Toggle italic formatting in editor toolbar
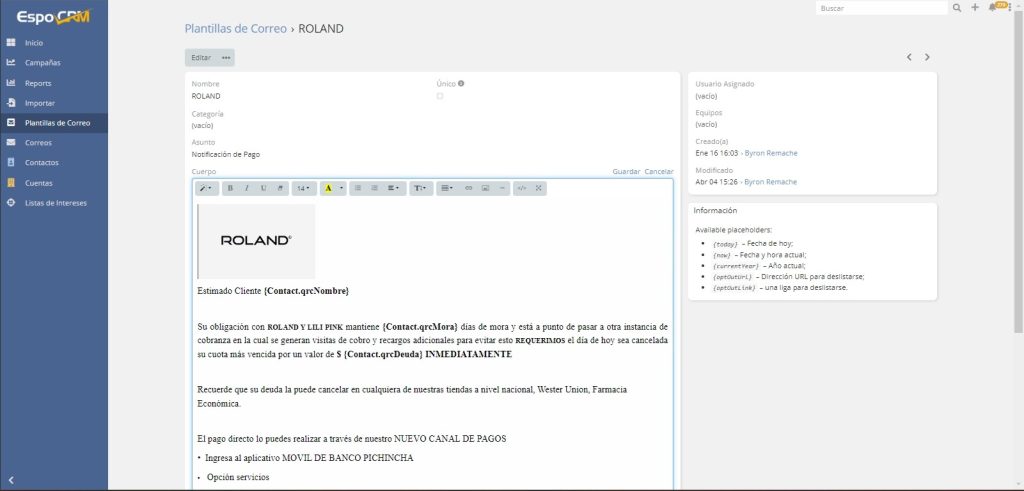This screenshot has height=491, width=1024. click(246, 188)
